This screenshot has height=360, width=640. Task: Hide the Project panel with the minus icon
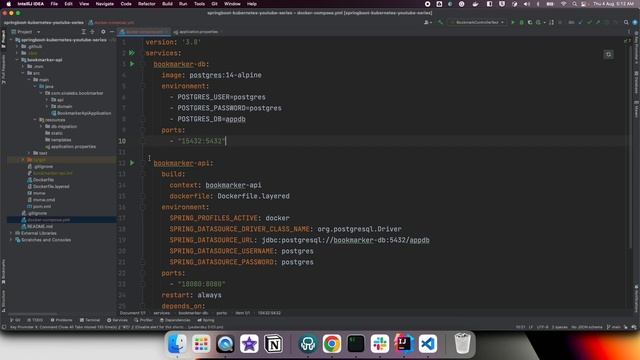click(x=112, y=32)
